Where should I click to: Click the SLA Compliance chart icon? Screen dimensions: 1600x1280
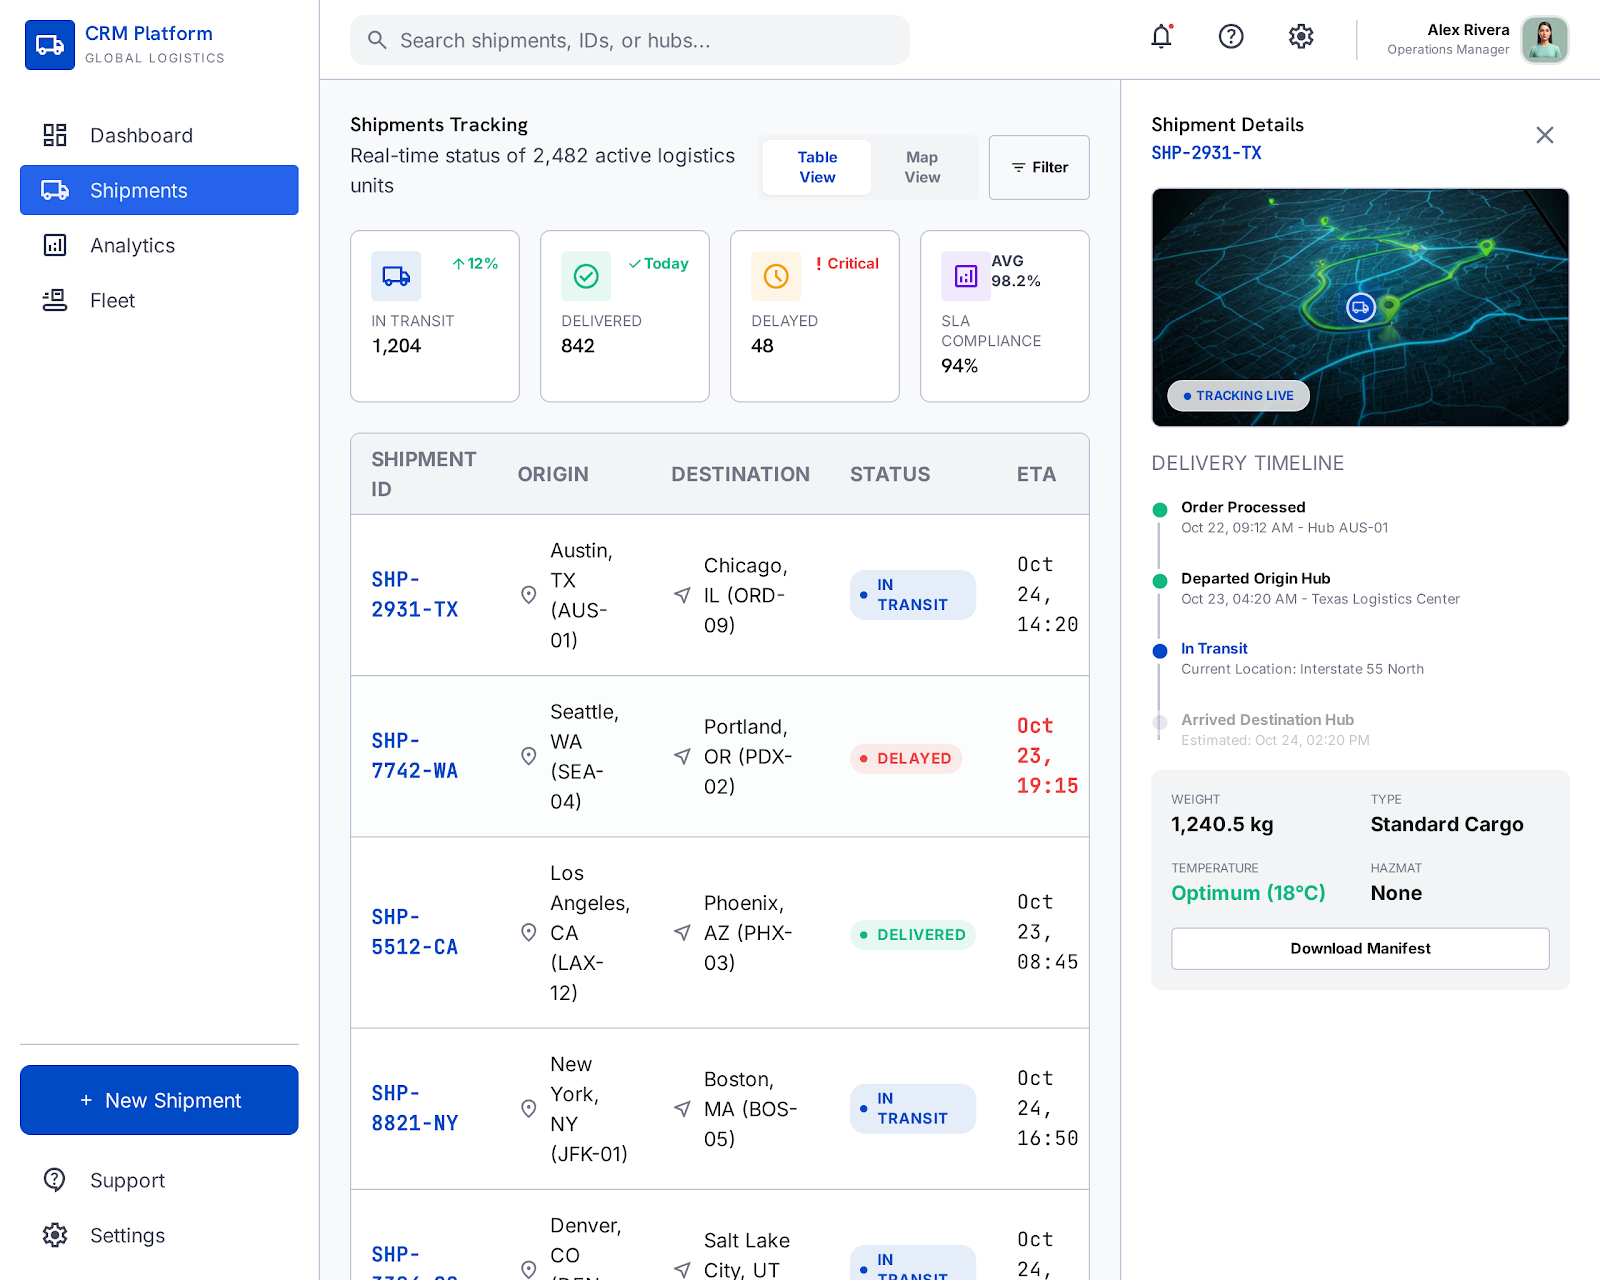tap(966, 276)
